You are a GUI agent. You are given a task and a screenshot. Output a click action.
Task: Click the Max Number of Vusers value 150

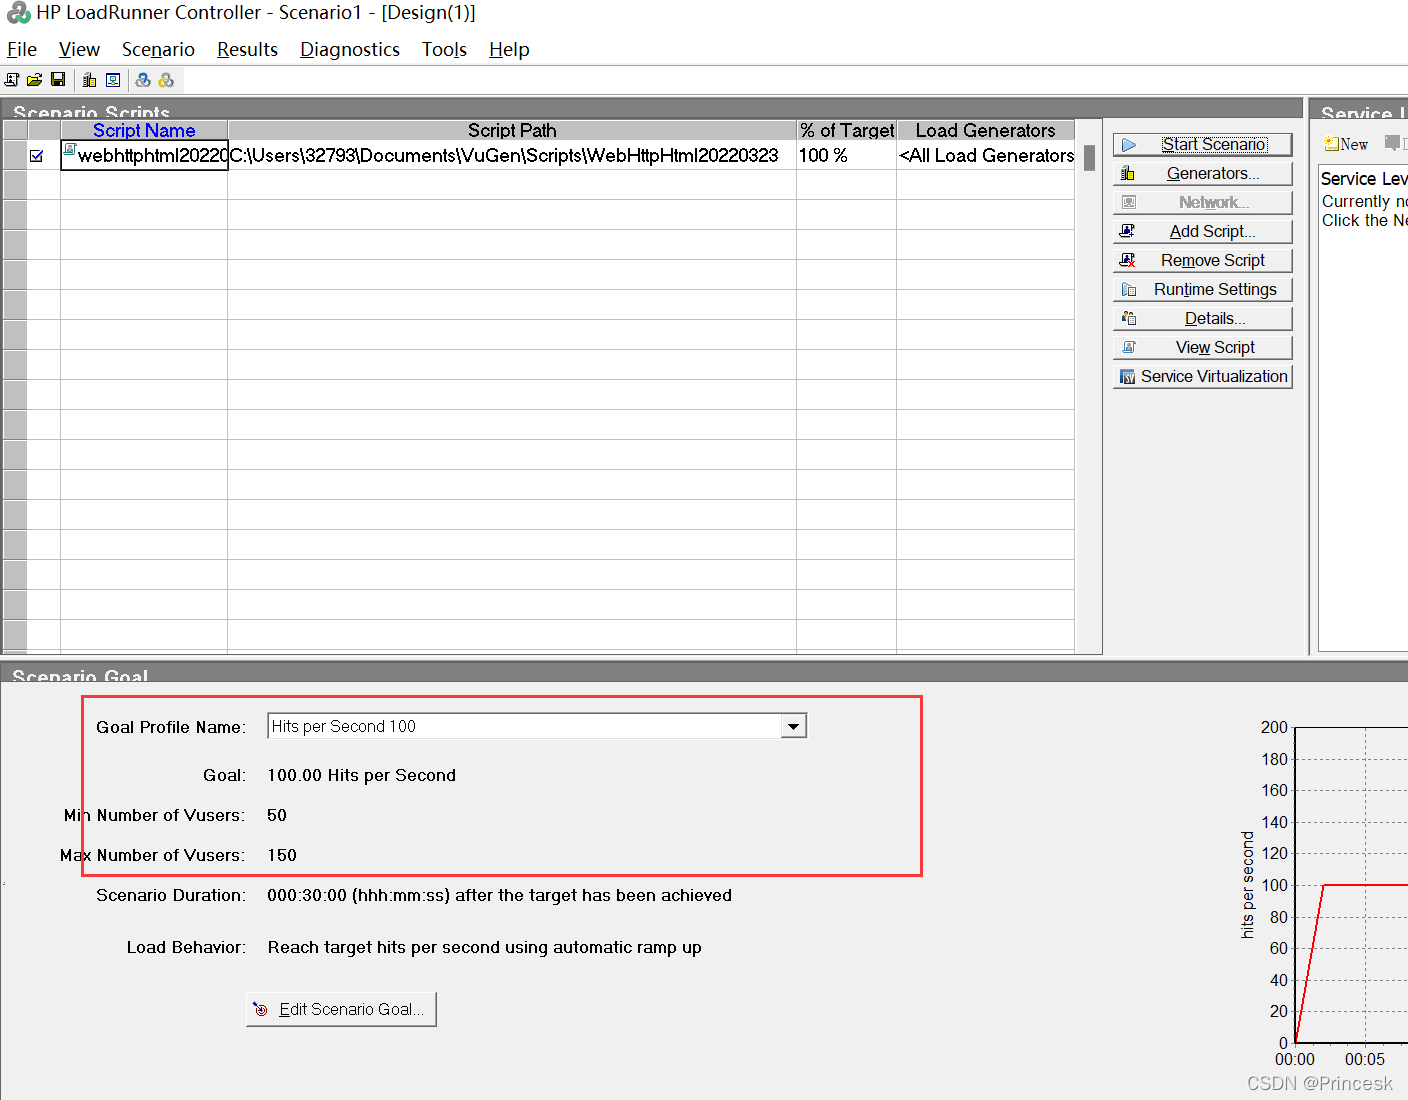282,855
